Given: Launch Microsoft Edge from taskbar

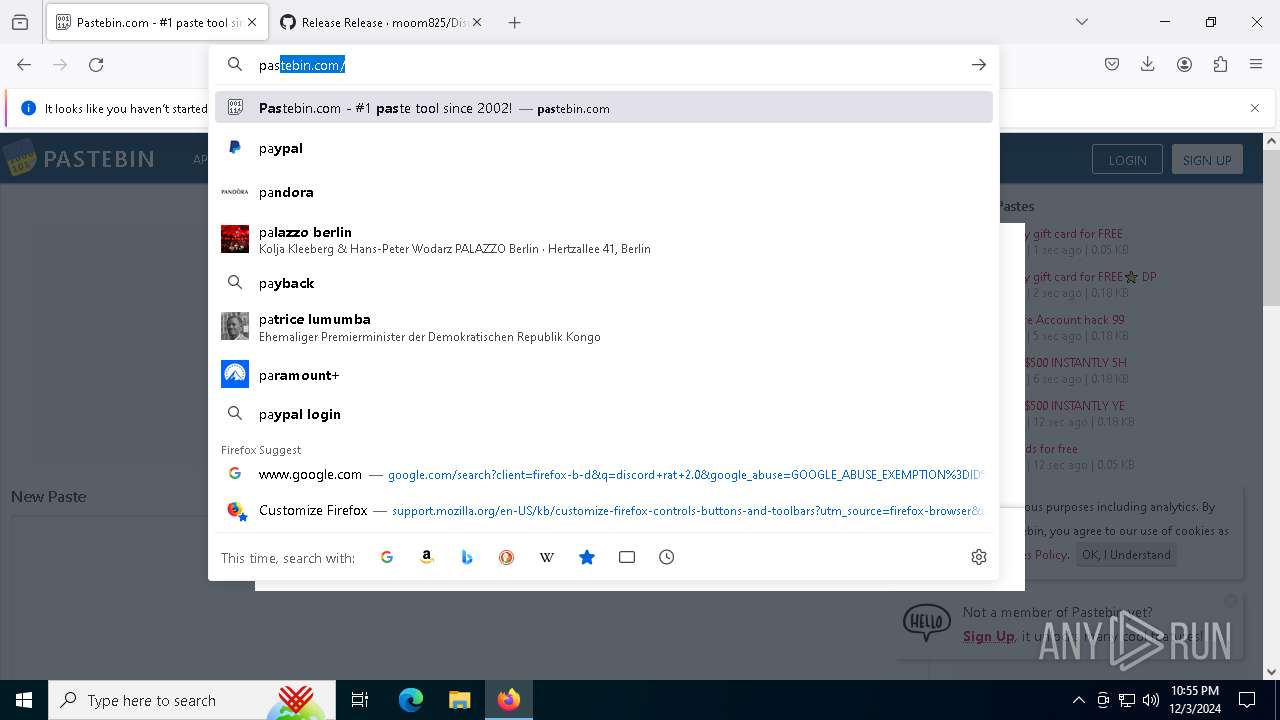Looking at the screenshot, I should tap(411, 700).
